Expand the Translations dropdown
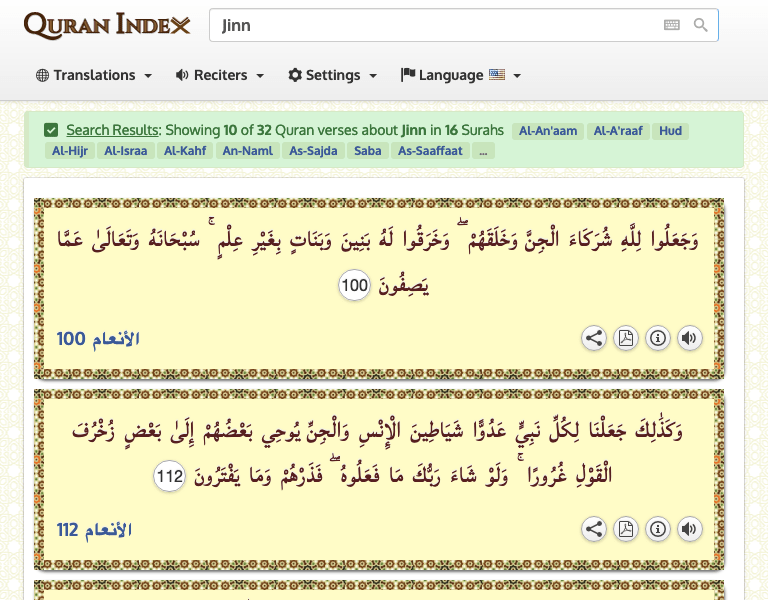 coord(94,75)
